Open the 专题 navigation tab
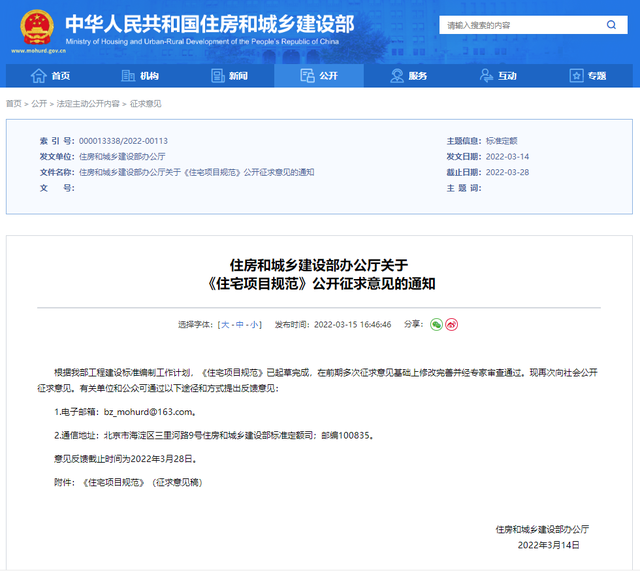The height and width of the screenshot is (579, 640). (588, 76)
